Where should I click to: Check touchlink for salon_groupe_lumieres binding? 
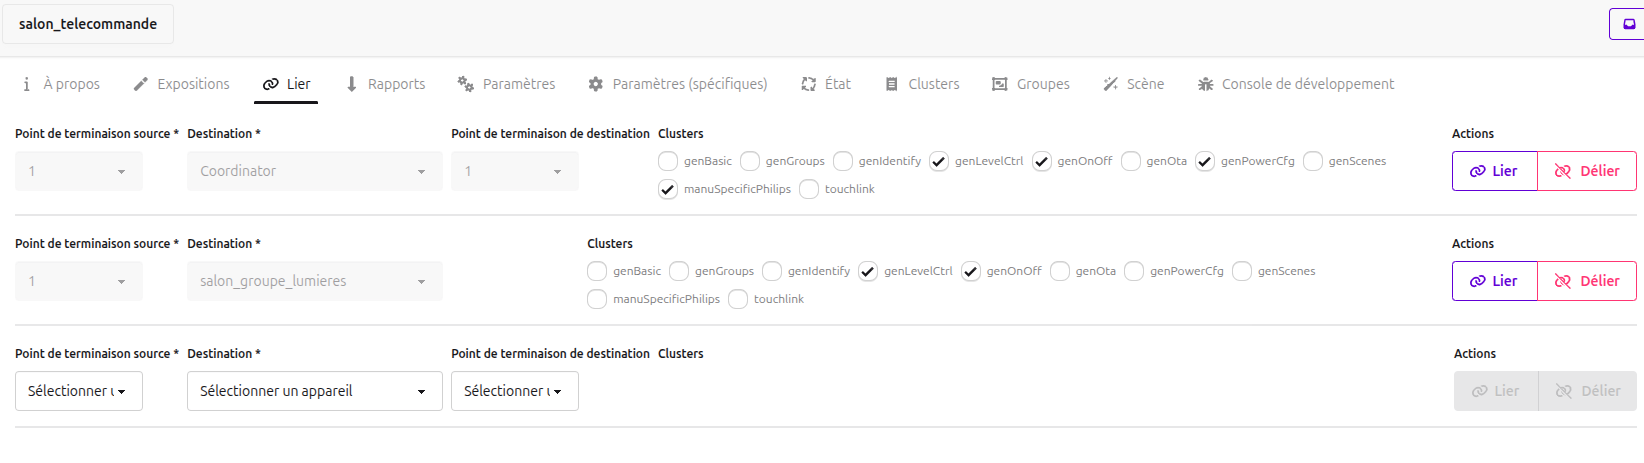coord(738,300)
